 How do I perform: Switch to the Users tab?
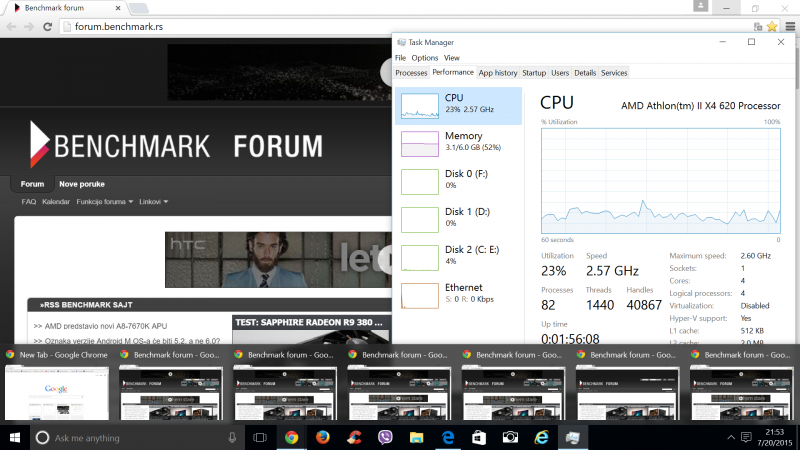click(560, 73)
